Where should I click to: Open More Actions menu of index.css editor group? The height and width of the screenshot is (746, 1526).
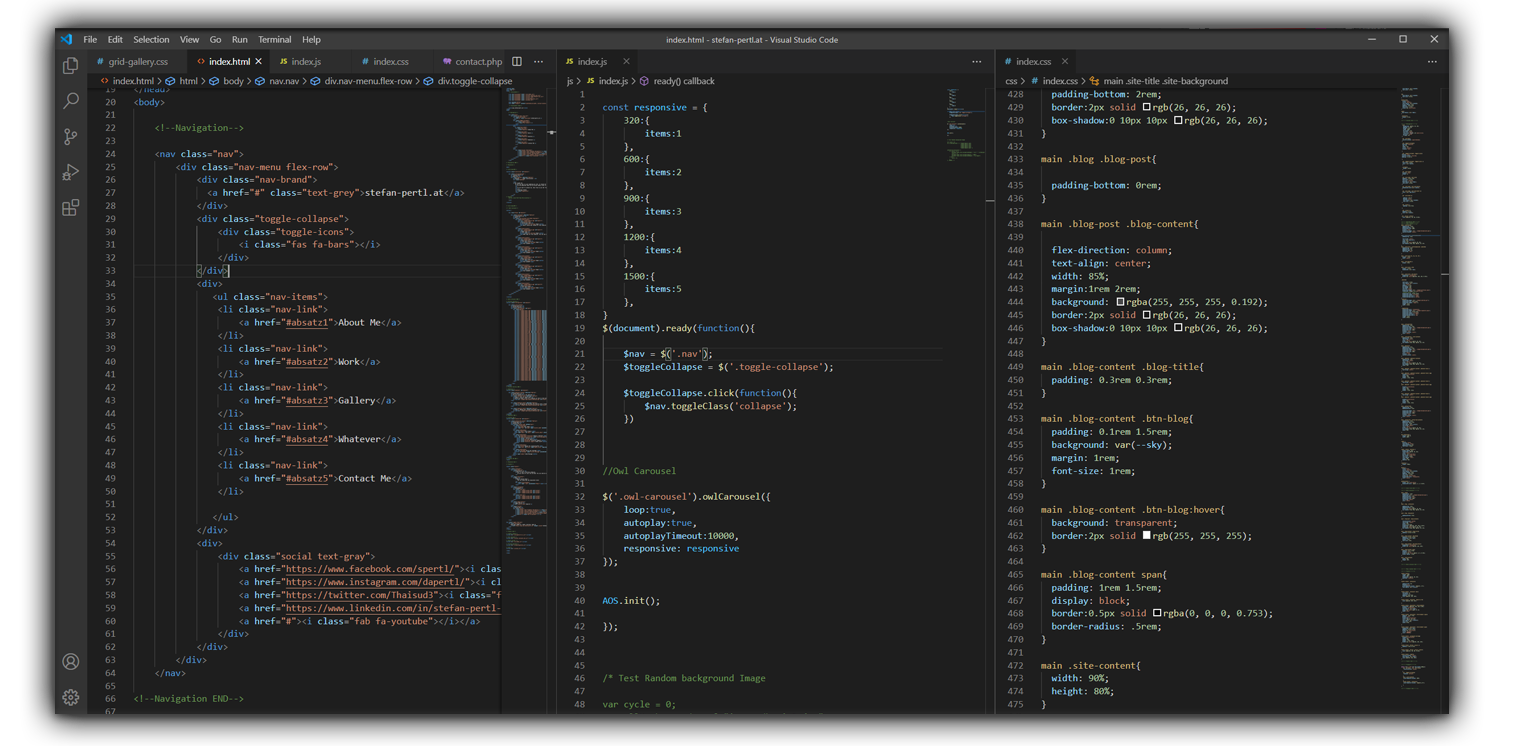[x=1432, y=62]
